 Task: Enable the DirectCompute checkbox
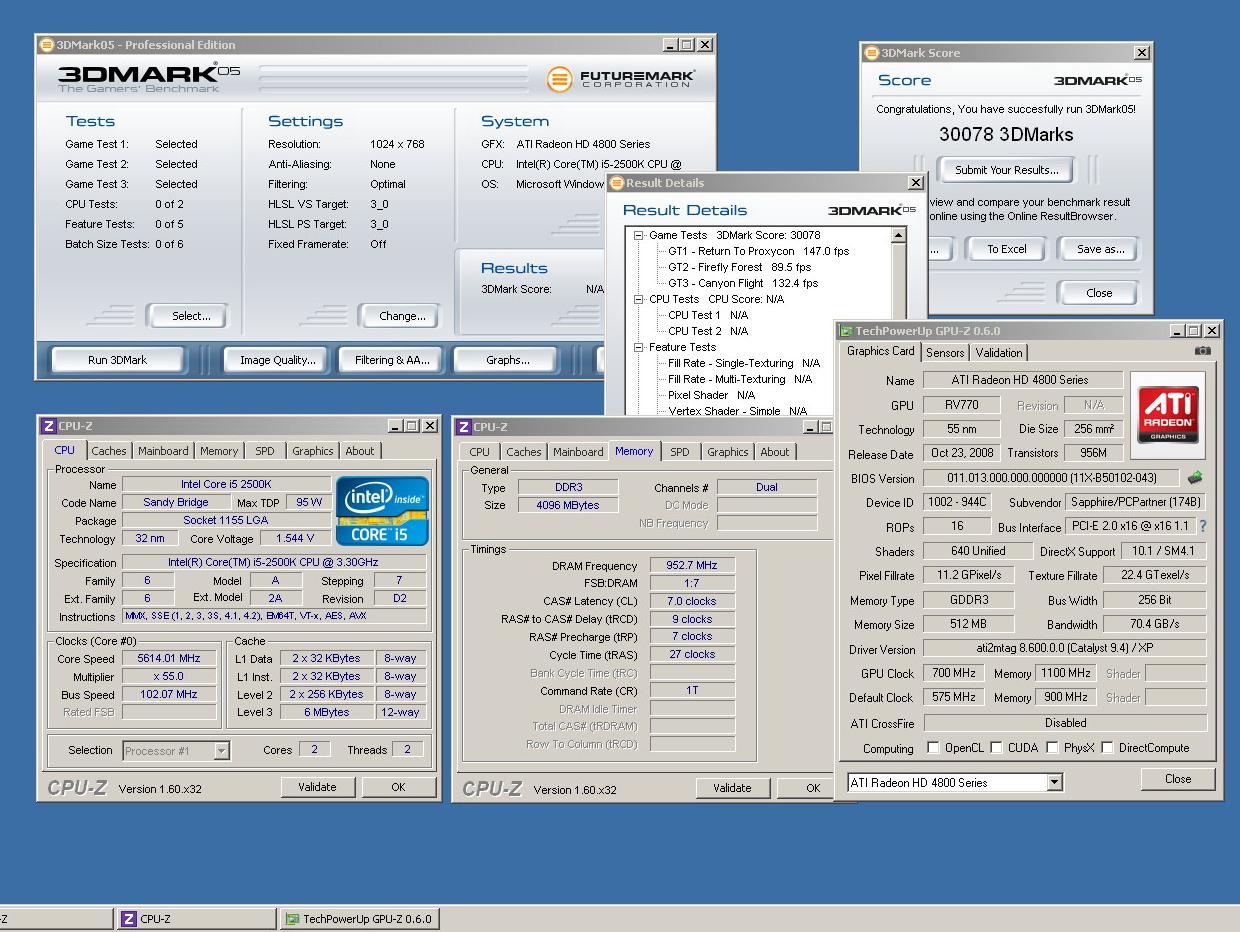pyautogui.click(x=1107, y=748)
